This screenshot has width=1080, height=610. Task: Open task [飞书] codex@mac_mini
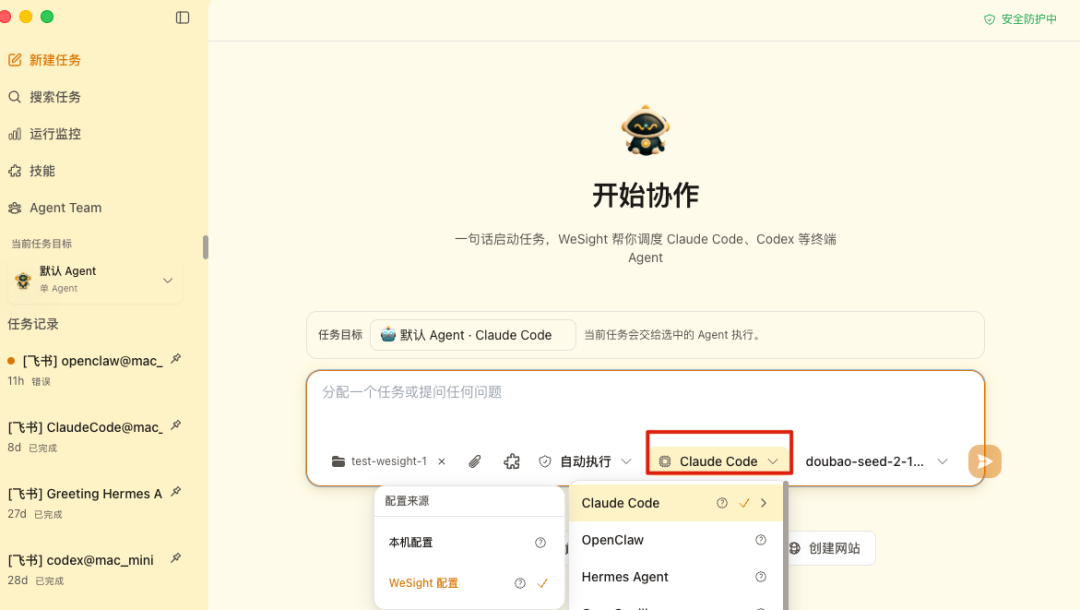81,560
